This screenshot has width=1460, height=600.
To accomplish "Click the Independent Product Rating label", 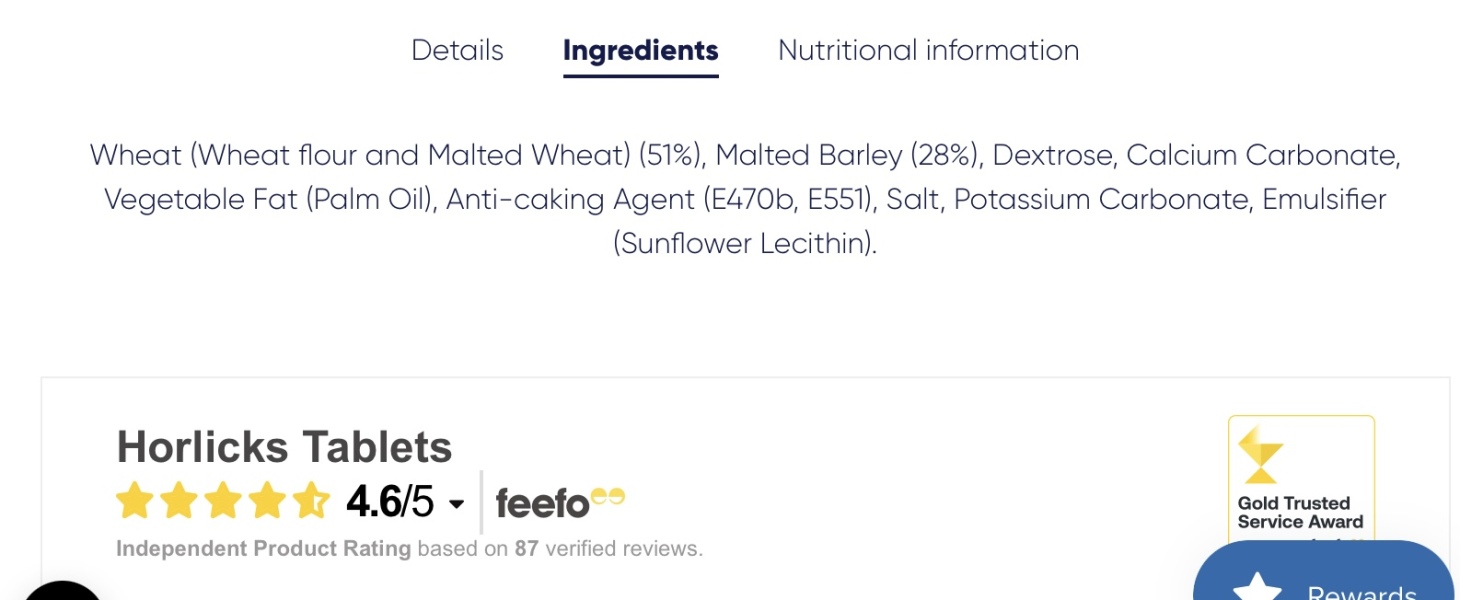I will (x=263, y=549).
